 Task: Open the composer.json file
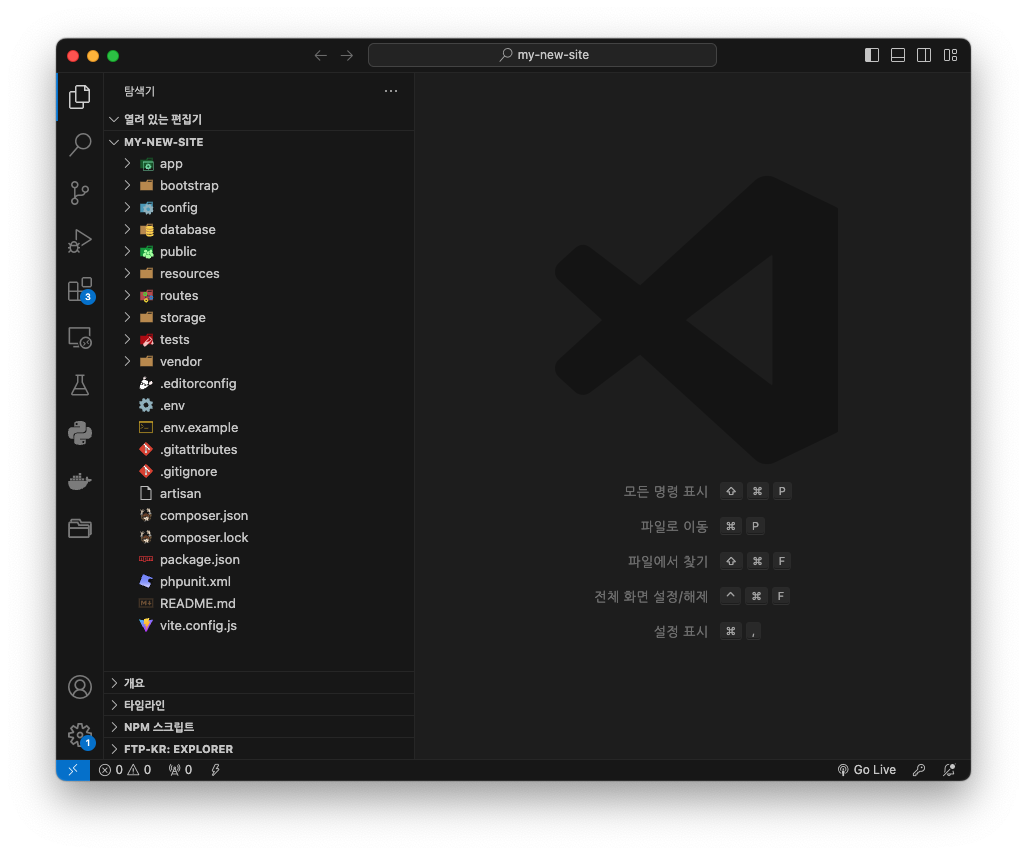coord(261,516)
